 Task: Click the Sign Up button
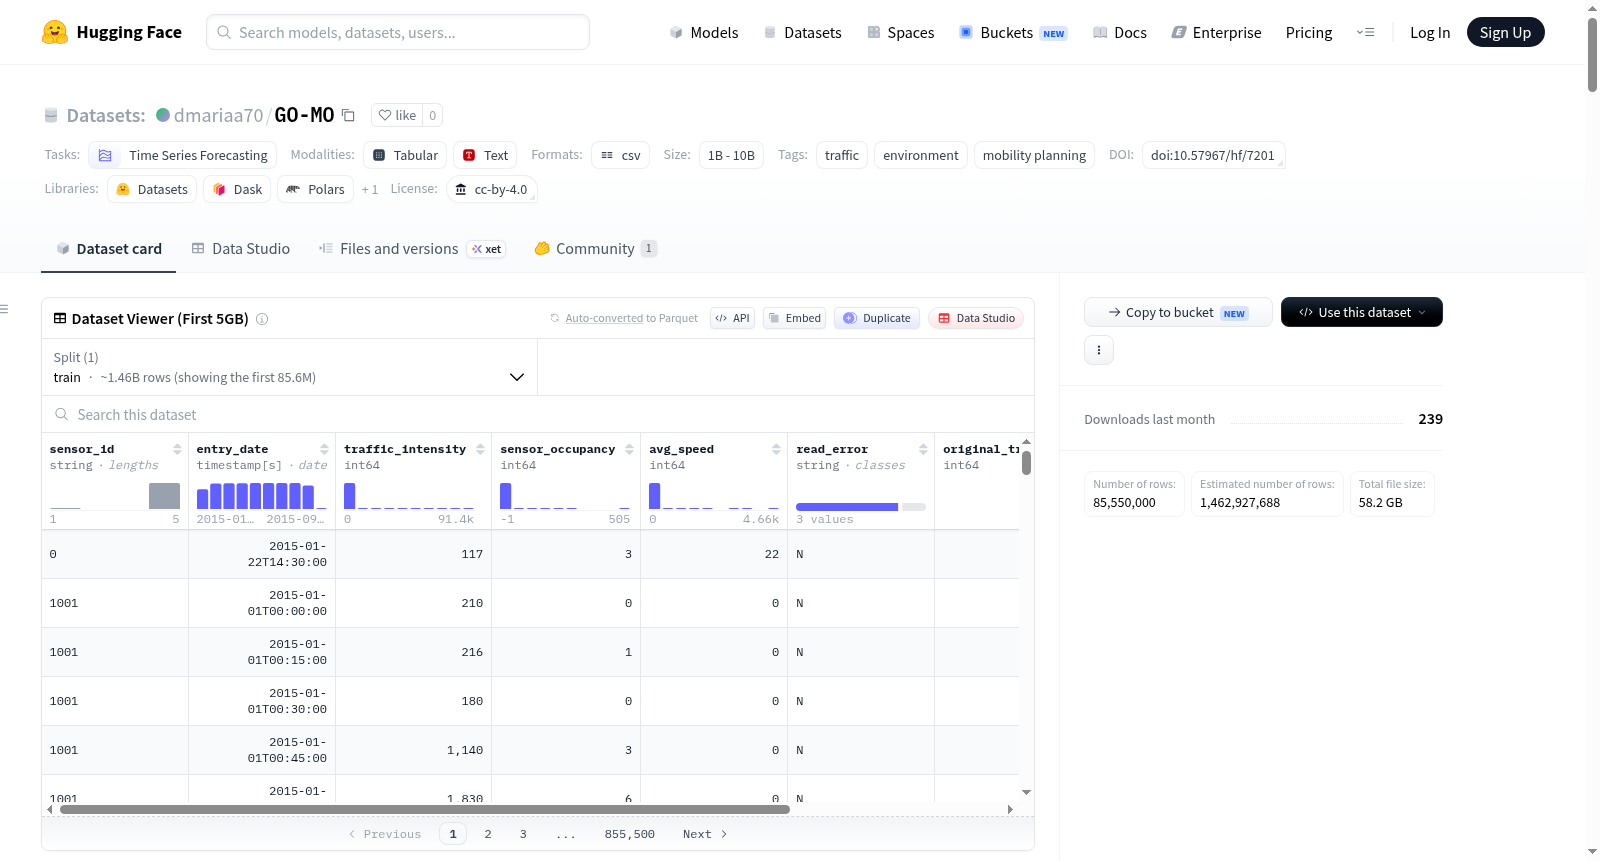[1505, 32]
